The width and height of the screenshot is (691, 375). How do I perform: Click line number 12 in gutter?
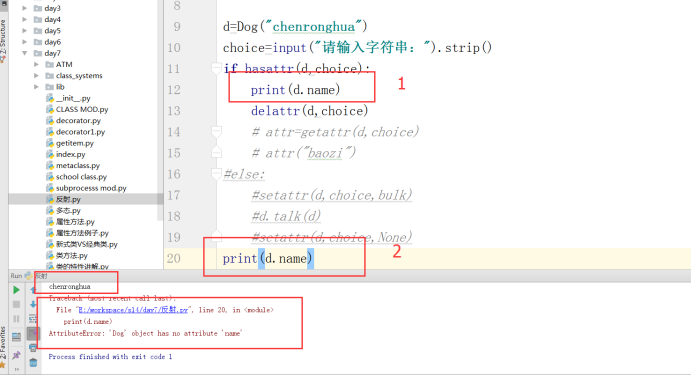174,90
